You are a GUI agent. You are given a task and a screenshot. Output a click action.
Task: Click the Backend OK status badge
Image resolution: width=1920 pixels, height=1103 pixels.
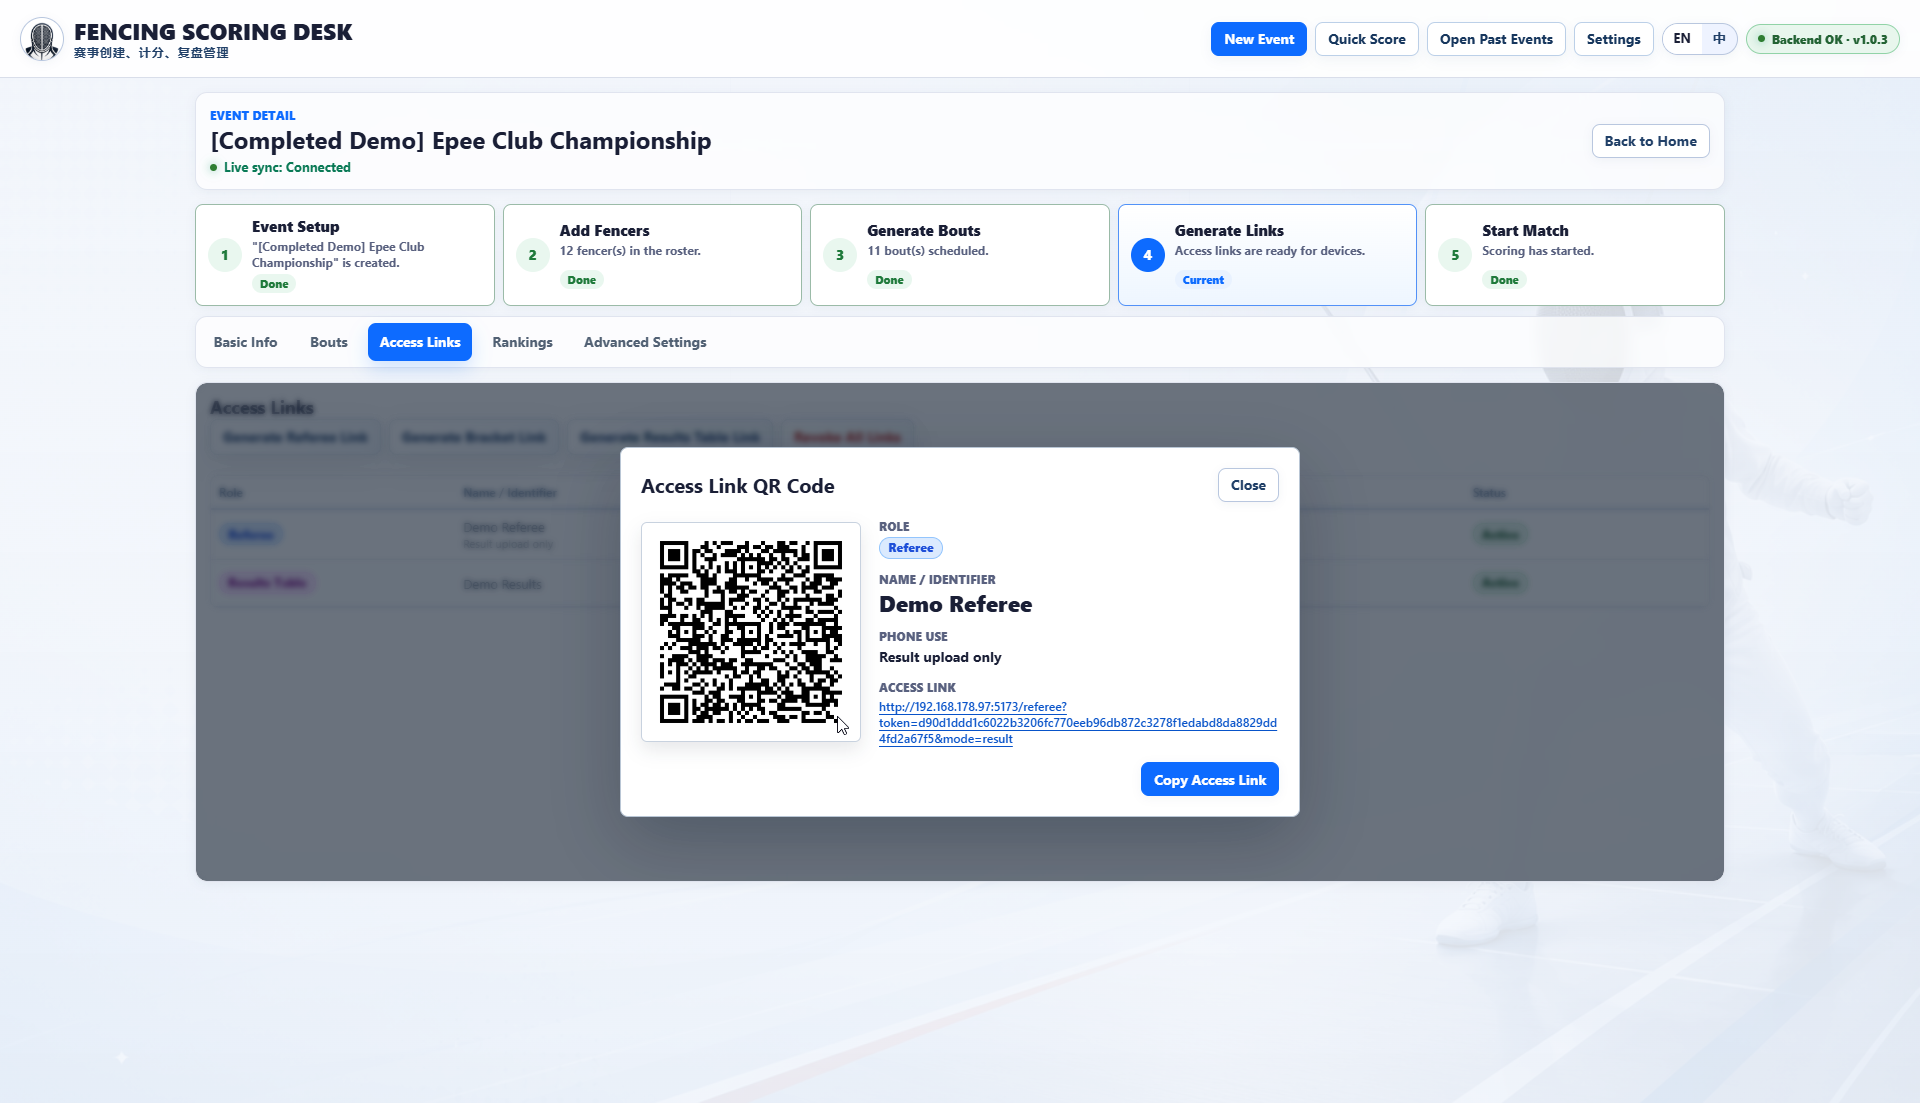tap(1822, 39)
